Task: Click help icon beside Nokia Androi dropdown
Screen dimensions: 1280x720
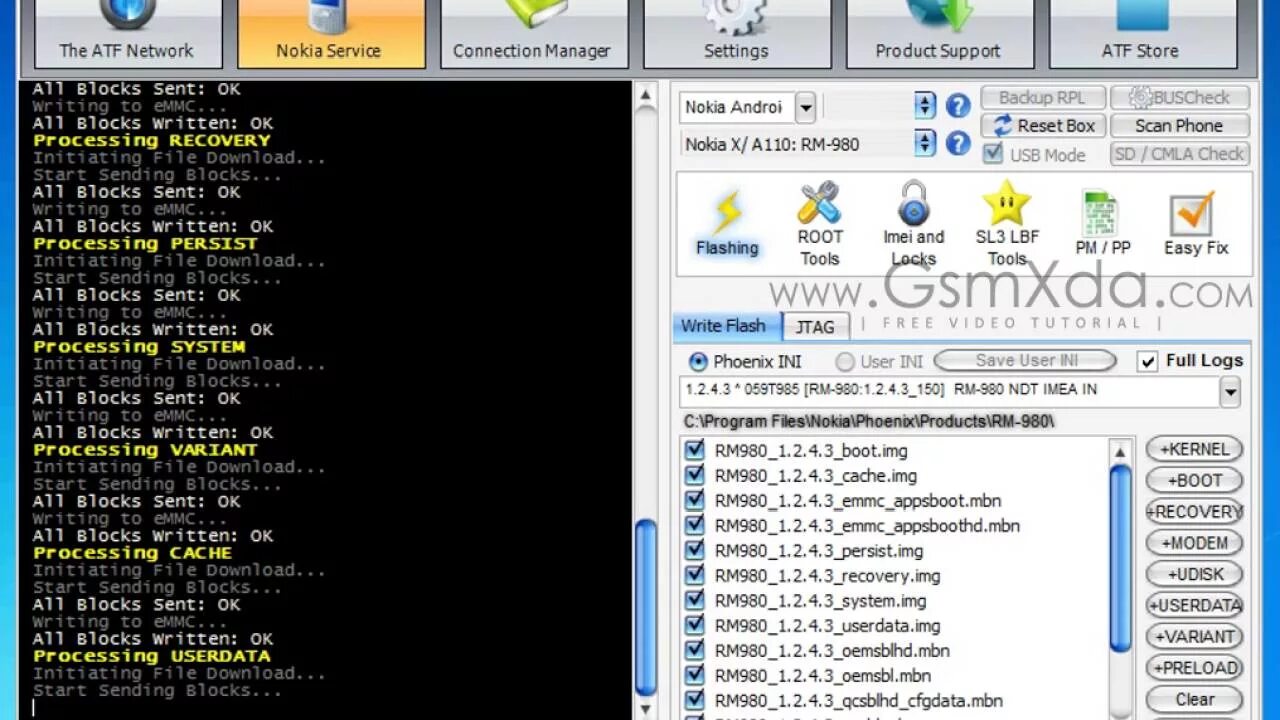Action: (958, 106)
